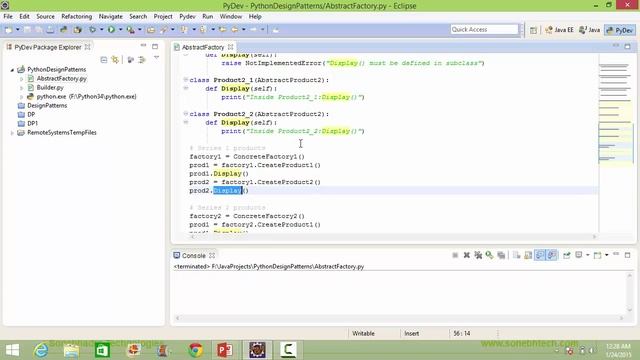Click the Terminate console icon
Image resolution: width=640 pixels, height=360 pixels.
pos(455,256)
